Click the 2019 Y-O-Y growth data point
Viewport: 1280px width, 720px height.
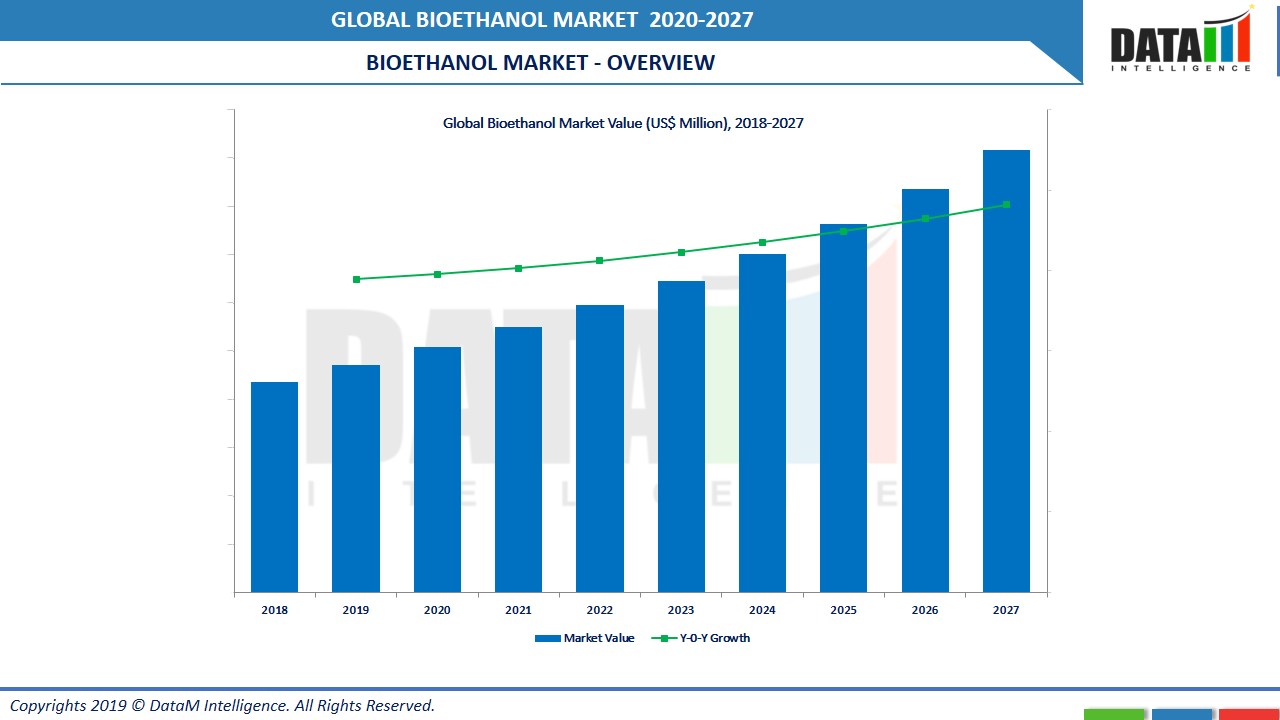[x=356, y=279]
